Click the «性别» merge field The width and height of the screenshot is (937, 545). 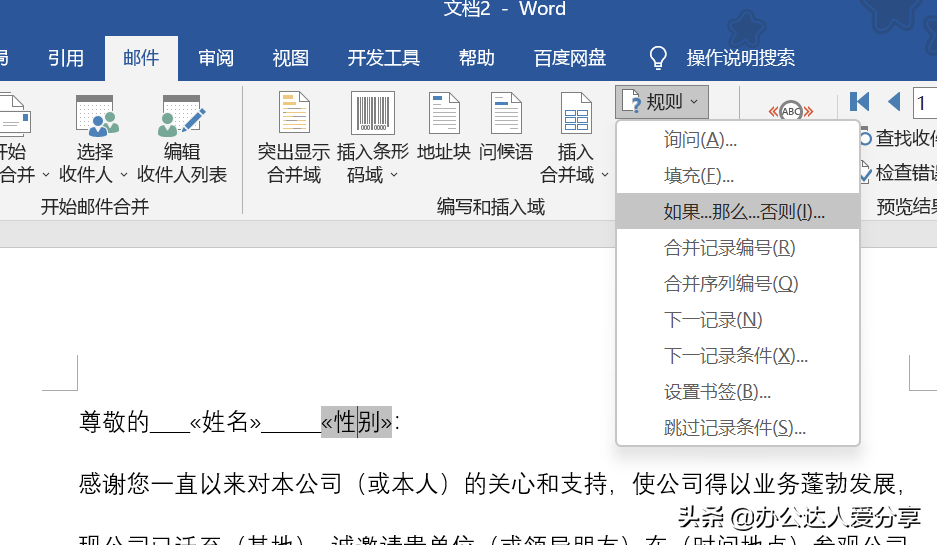point(356,422)
